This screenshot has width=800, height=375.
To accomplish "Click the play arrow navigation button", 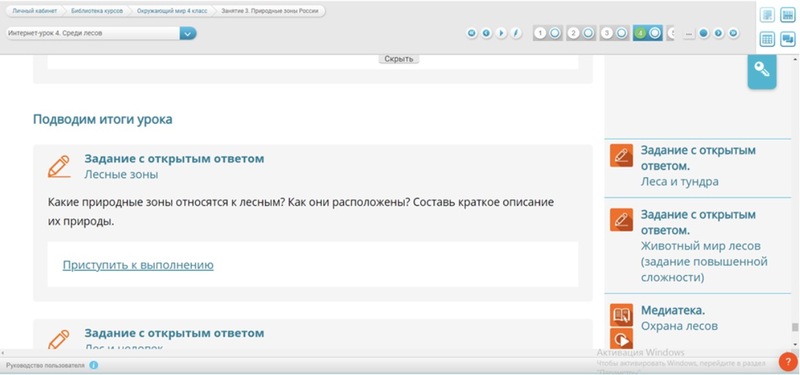I will click(x=501, y=33).
